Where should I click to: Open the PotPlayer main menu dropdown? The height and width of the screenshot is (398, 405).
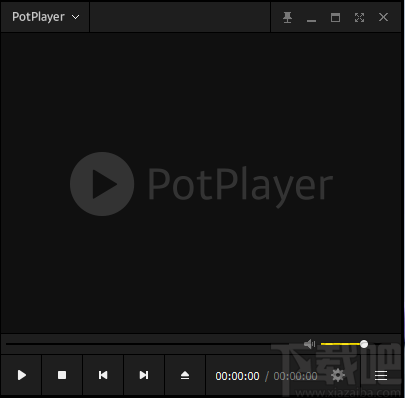point(45,17)
